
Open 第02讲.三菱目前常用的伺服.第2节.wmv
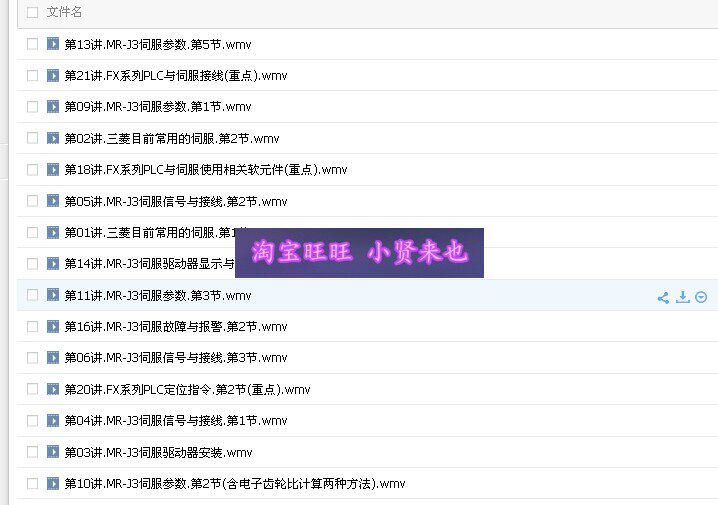tap(172, 138)
